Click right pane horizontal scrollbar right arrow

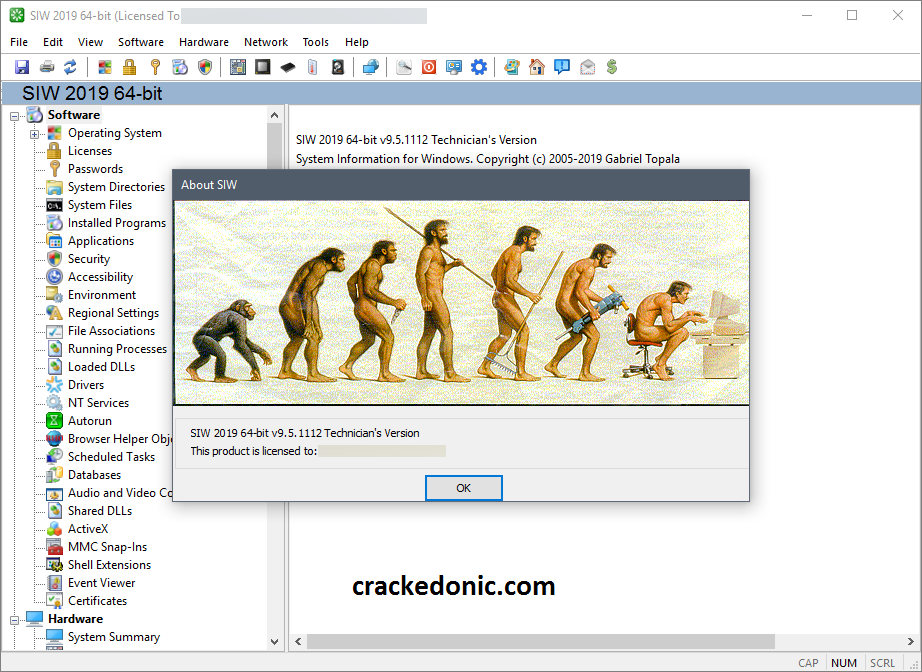coord(910,641)
